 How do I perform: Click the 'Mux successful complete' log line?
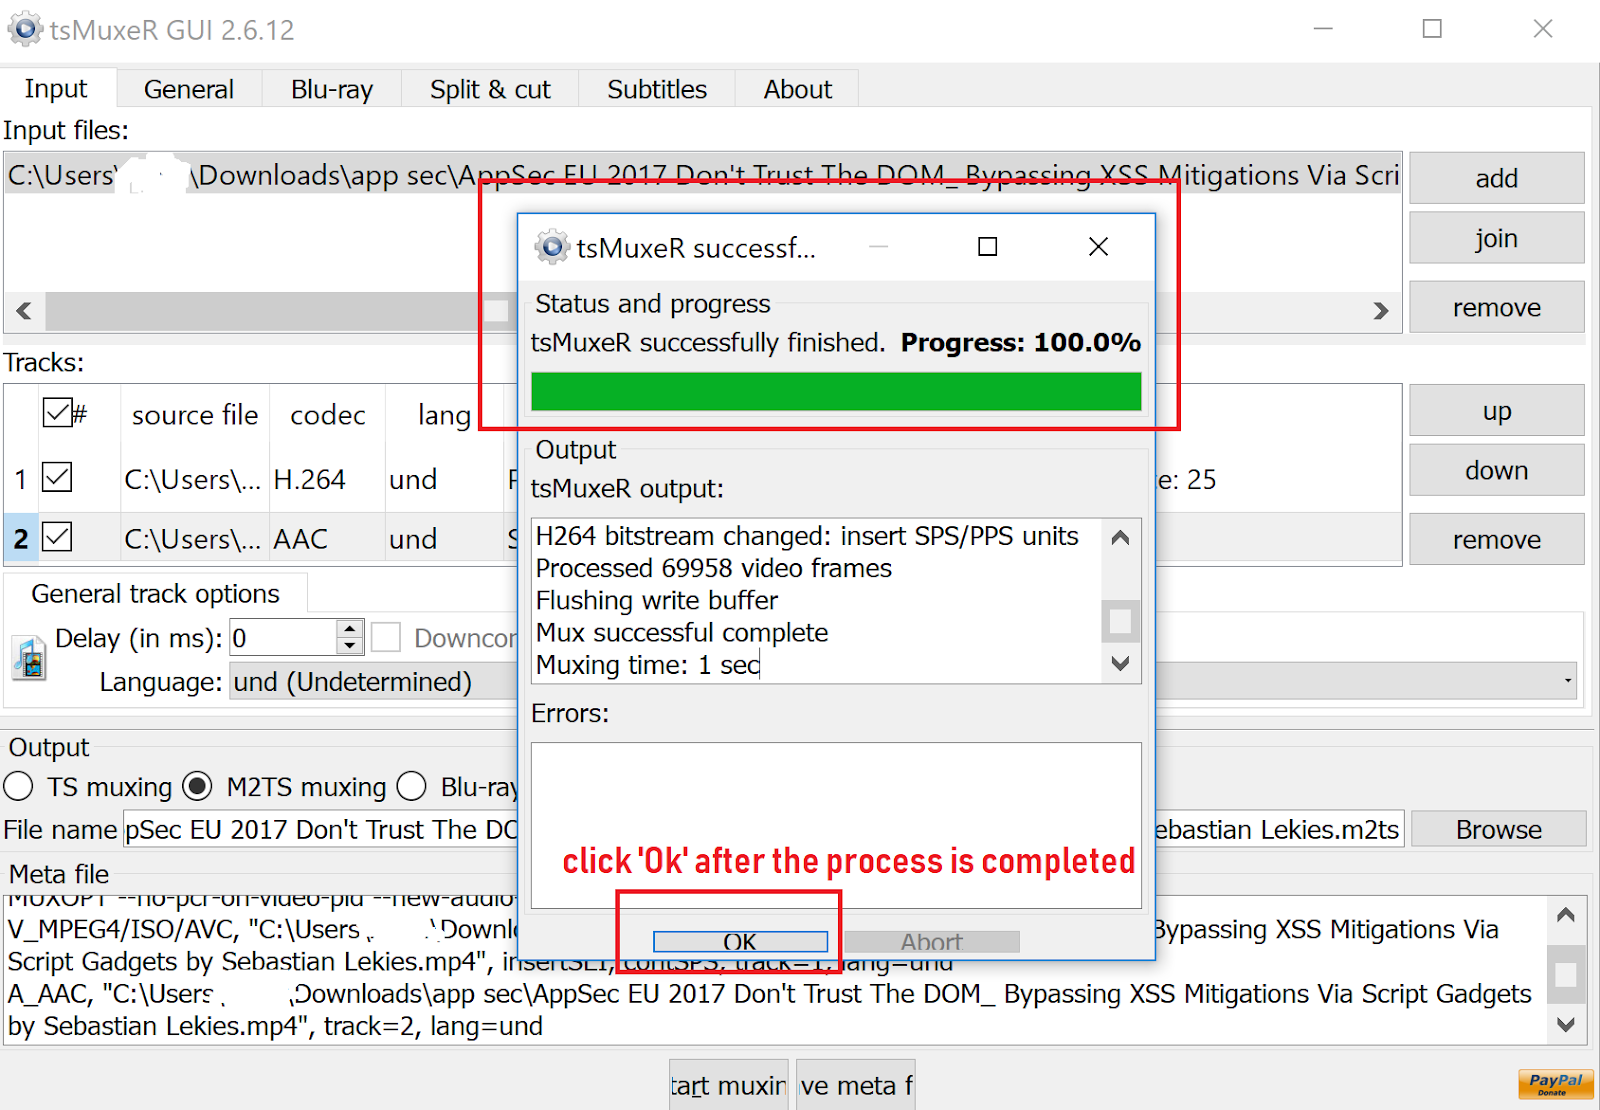point(682,632)
